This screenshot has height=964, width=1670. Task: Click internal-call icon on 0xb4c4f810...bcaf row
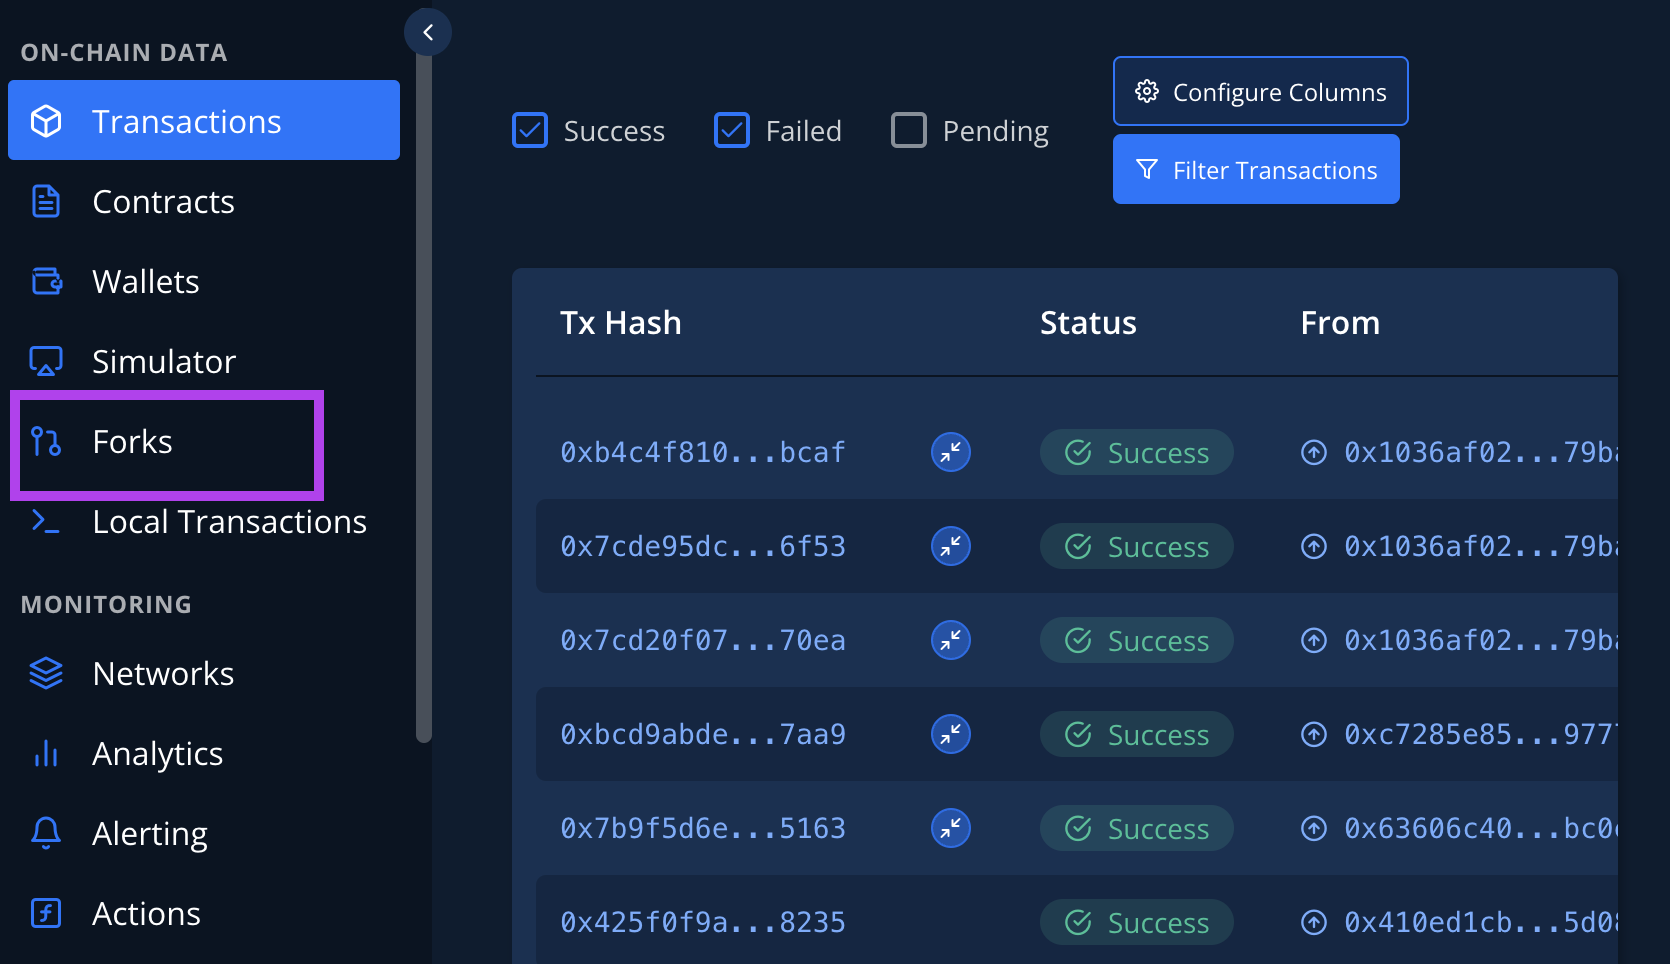[951, 452]
